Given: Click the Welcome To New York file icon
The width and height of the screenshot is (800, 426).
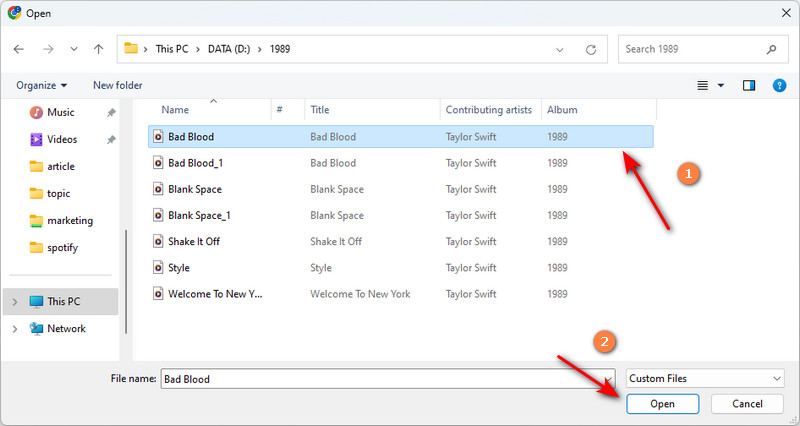Looking at the screenshot, I should point(159,294).
